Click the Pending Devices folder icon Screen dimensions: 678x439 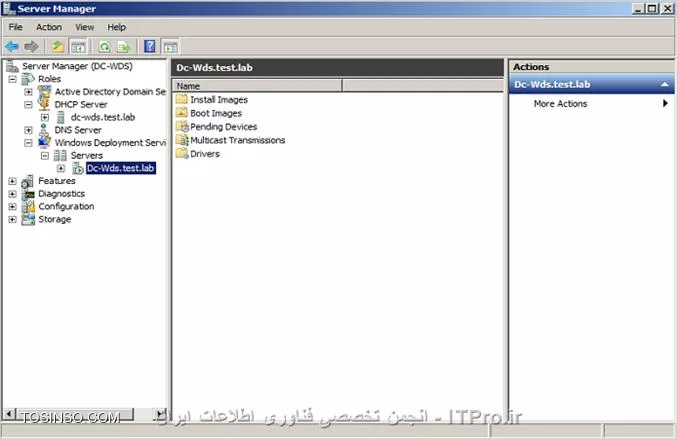182,127
